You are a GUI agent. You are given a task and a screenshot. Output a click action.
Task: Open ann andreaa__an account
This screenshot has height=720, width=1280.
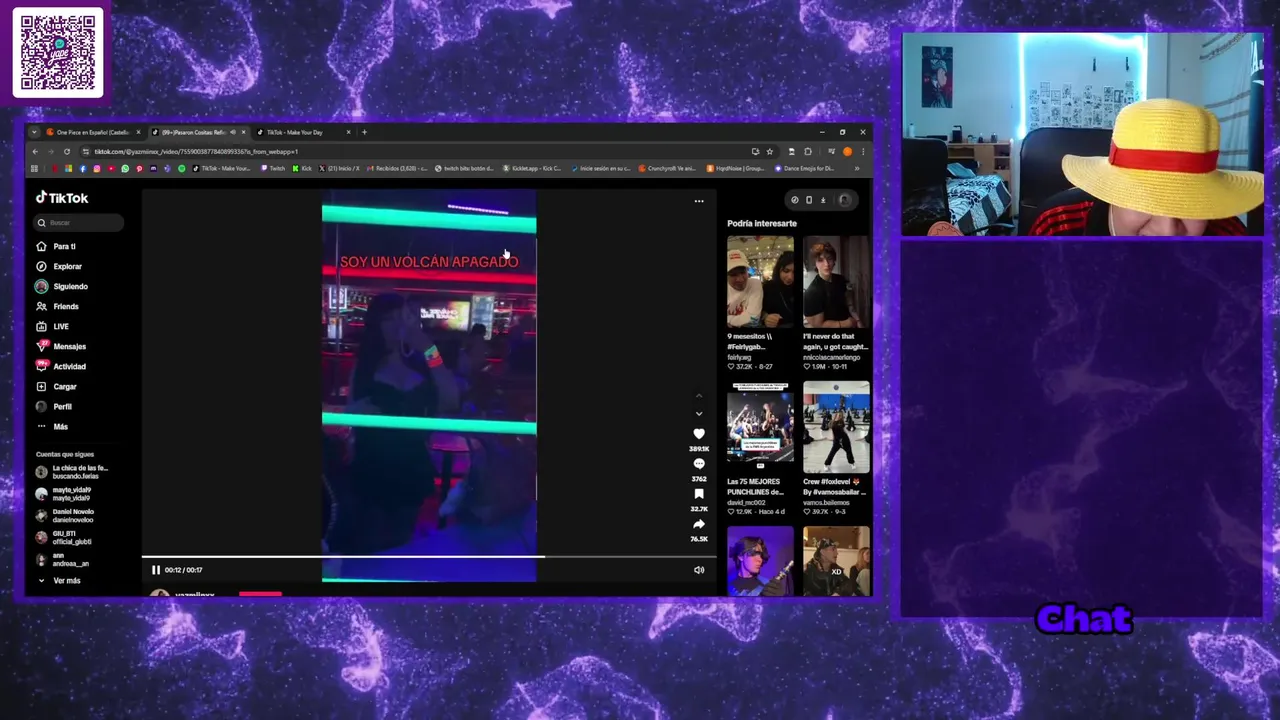63,560
